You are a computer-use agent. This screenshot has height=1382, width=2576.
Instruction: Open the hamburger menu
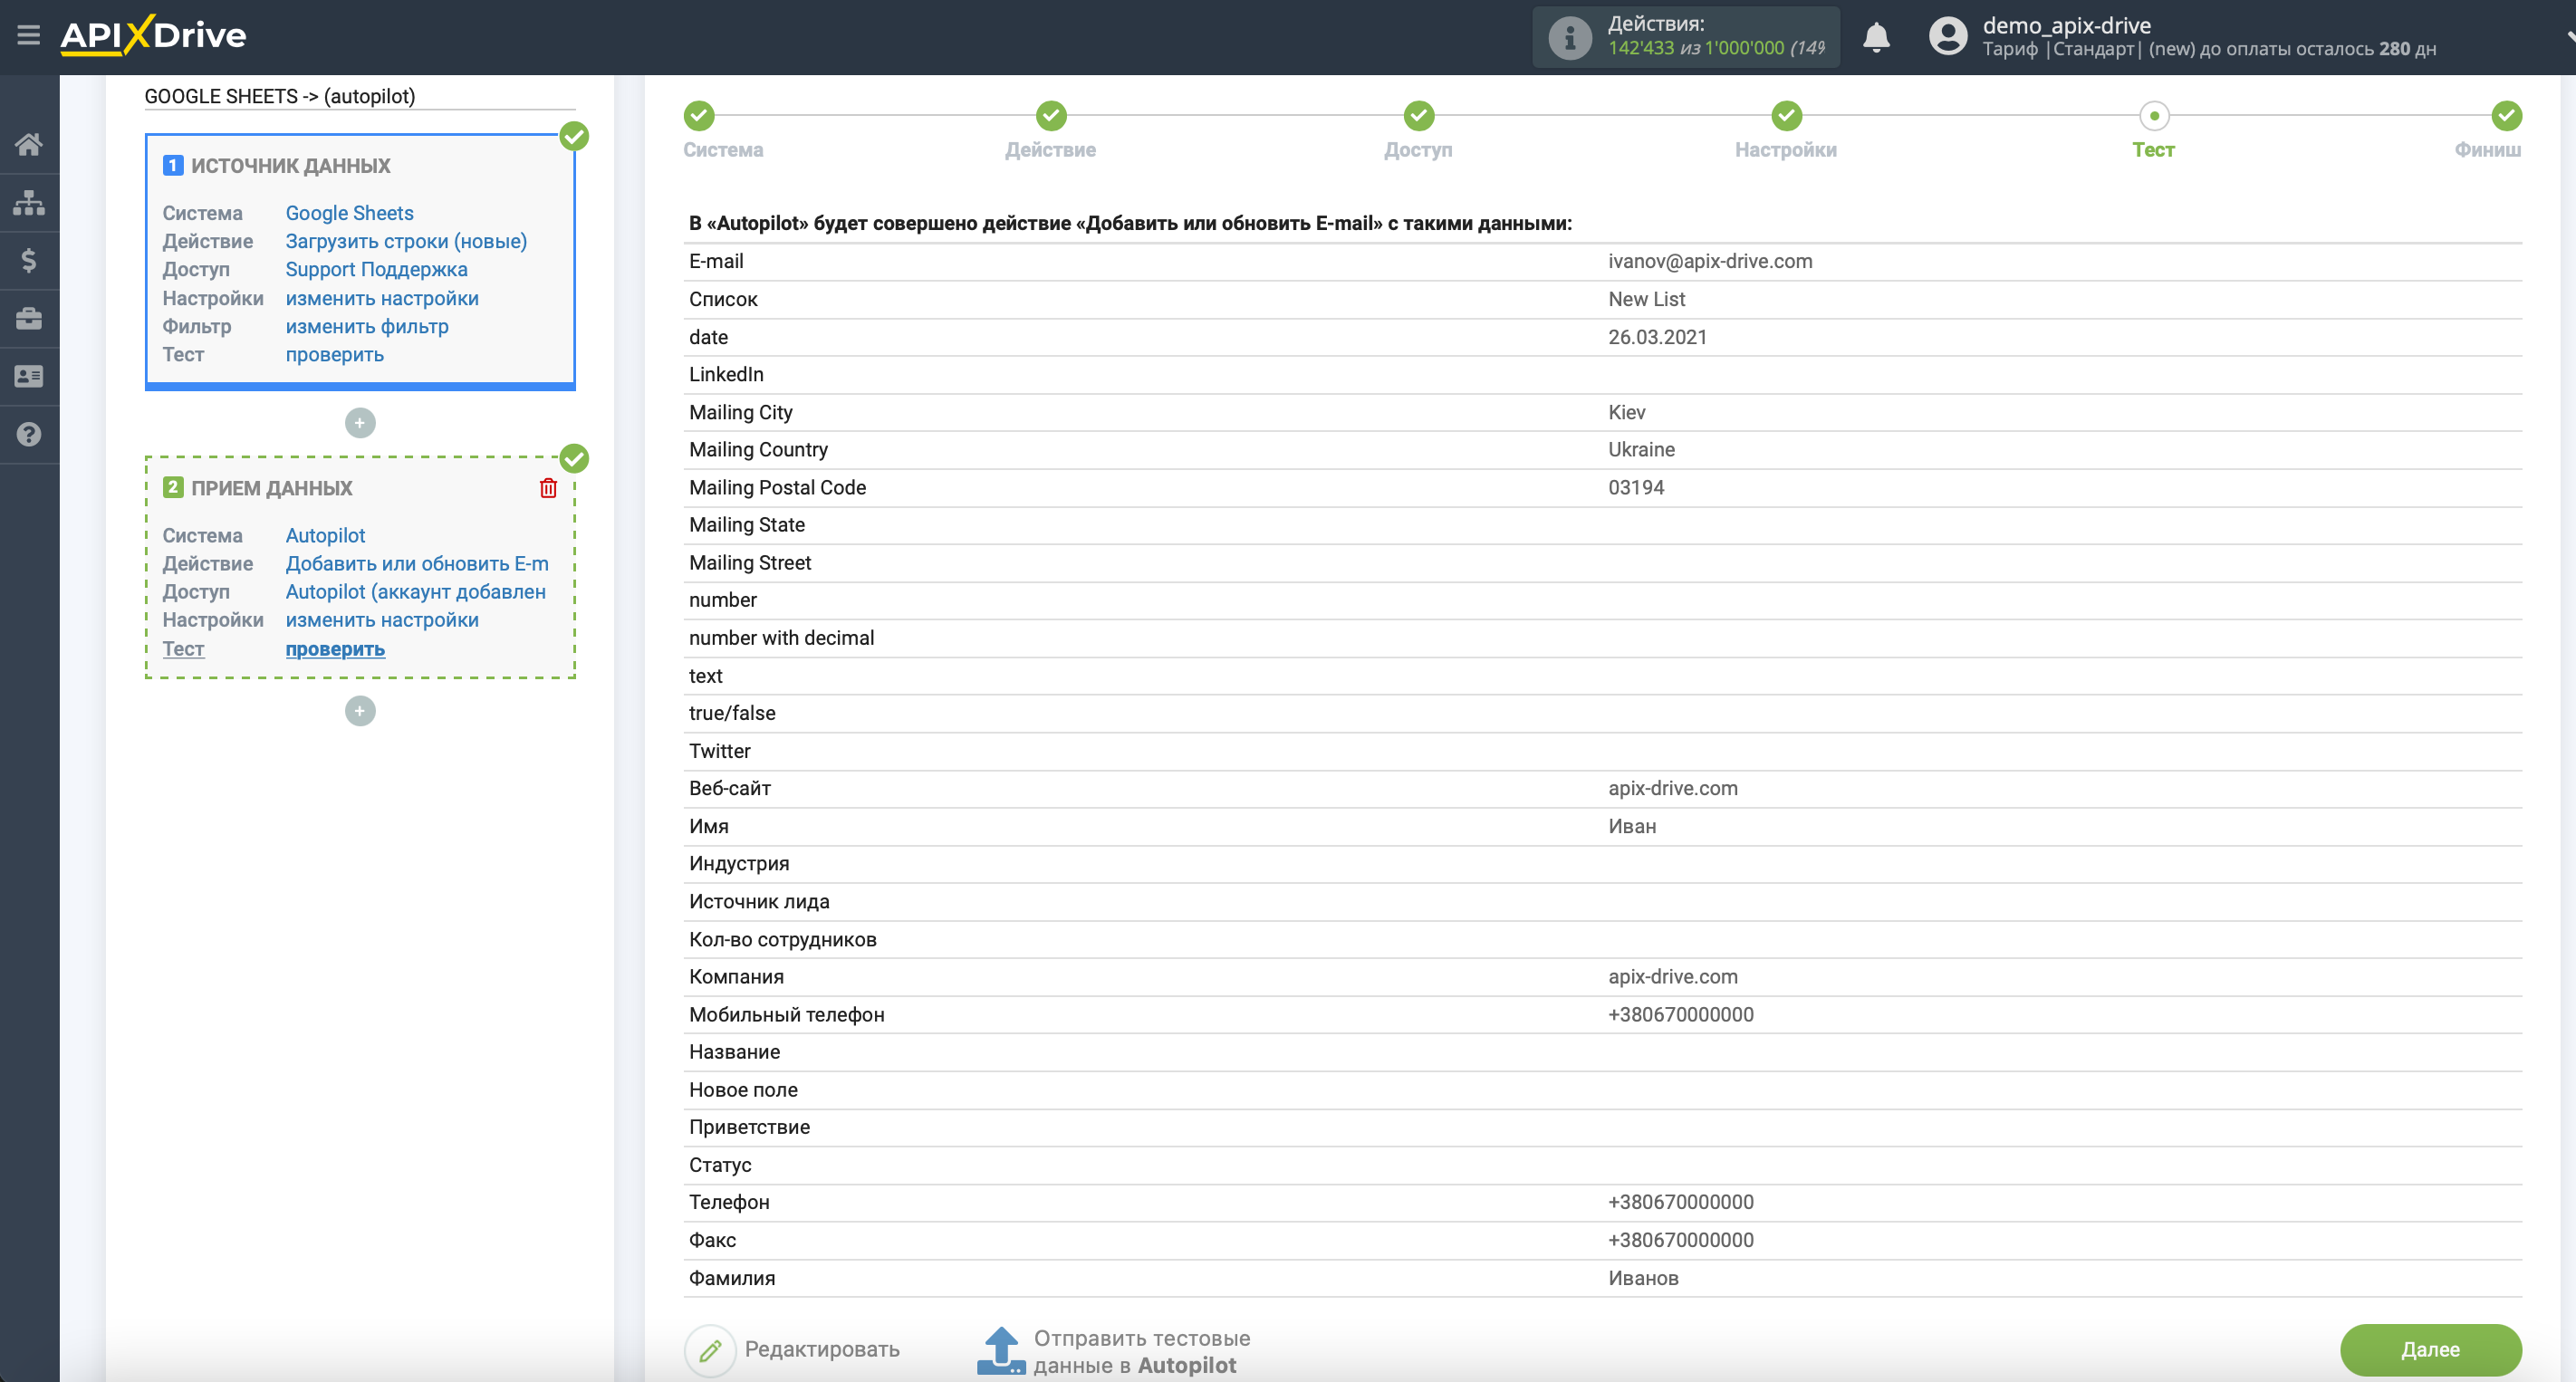pos(28,36)
